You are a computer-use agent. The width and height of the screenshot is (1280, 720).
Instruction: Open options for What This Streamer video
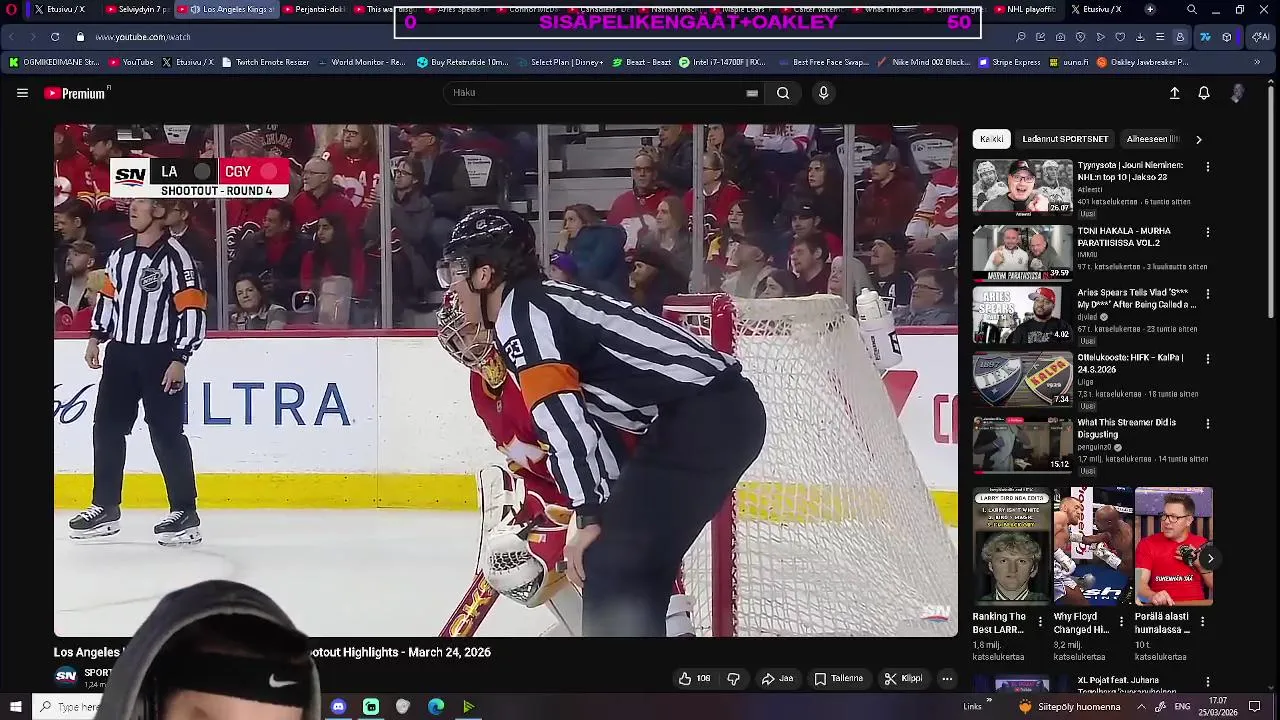click(1207, 423)
